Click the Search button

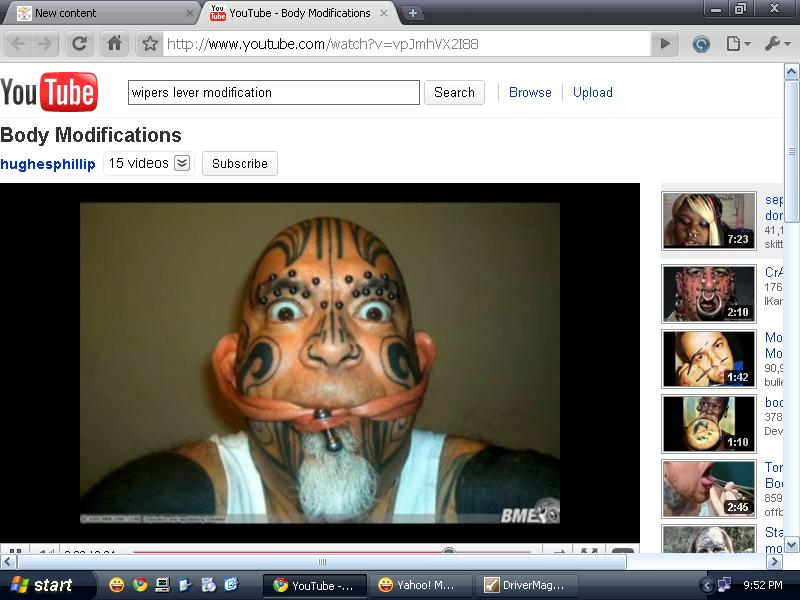(x=454, y=92)
